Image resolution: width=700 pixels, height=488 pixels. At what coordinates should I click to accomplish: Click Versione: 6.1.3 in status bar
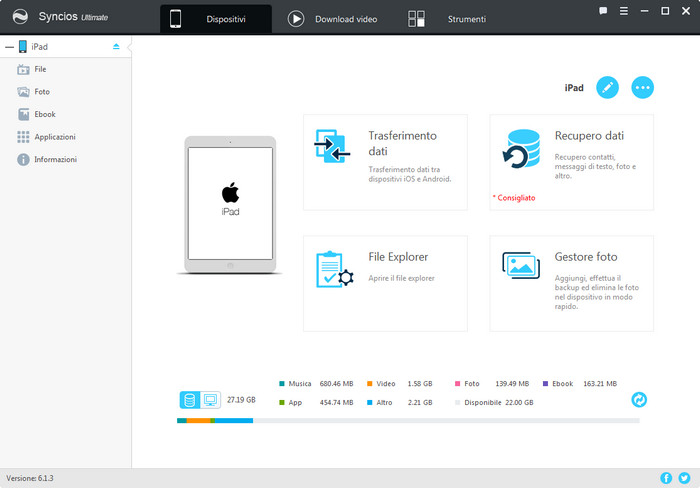pos(30,478)
